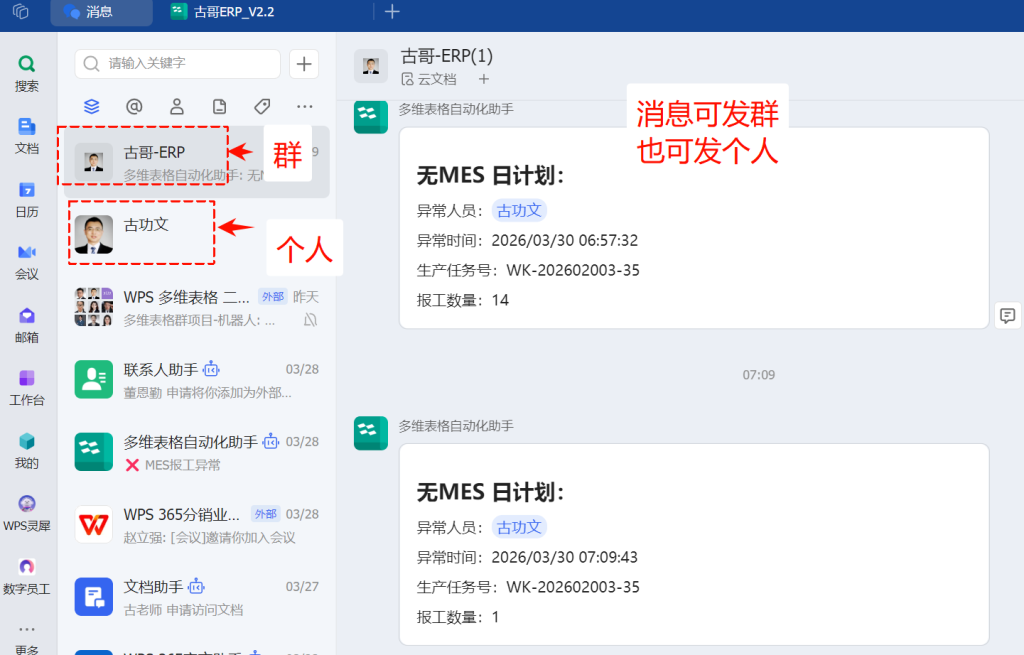Screen dimensions: 1024x655
Task: Click the comment reply icon beside first message
Action: click(1008, 316)
